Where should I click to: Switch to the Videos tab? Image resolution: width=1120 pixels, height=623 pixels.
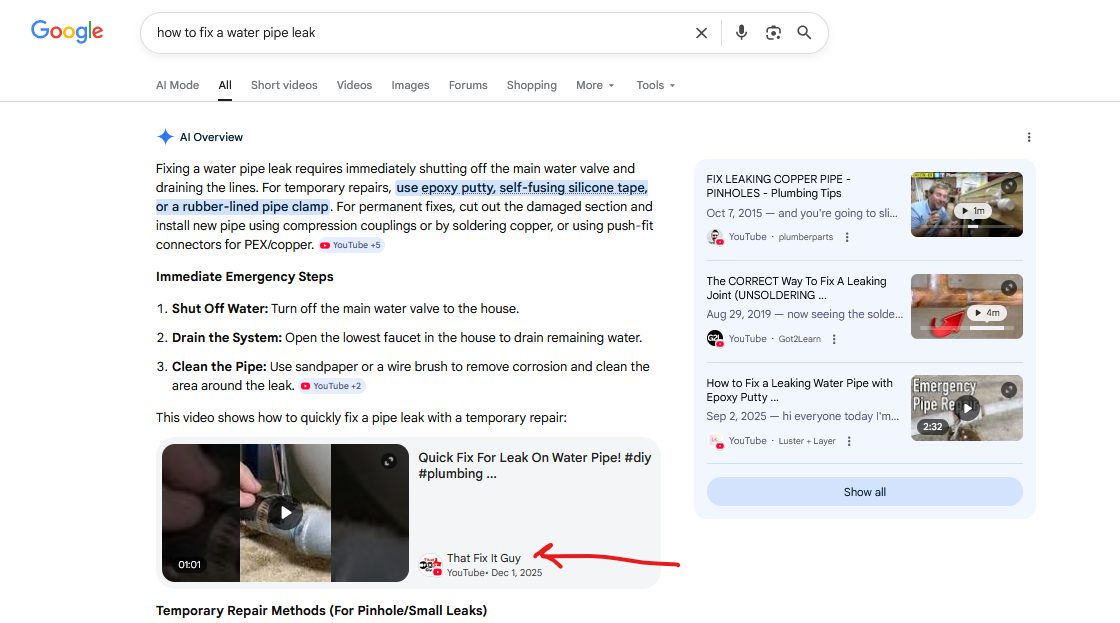(x=354, y=85)
